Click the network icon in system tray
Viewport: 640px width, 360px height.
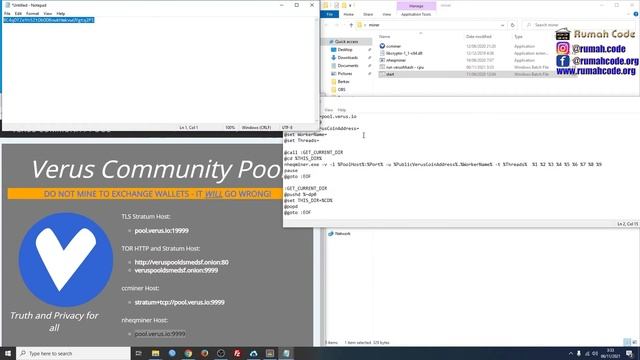click(587, 353)
